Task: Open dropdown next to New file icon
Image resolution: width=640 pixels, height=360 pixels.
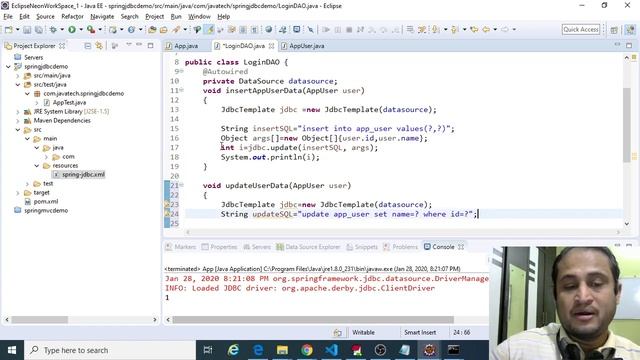Action: point(18,30)
